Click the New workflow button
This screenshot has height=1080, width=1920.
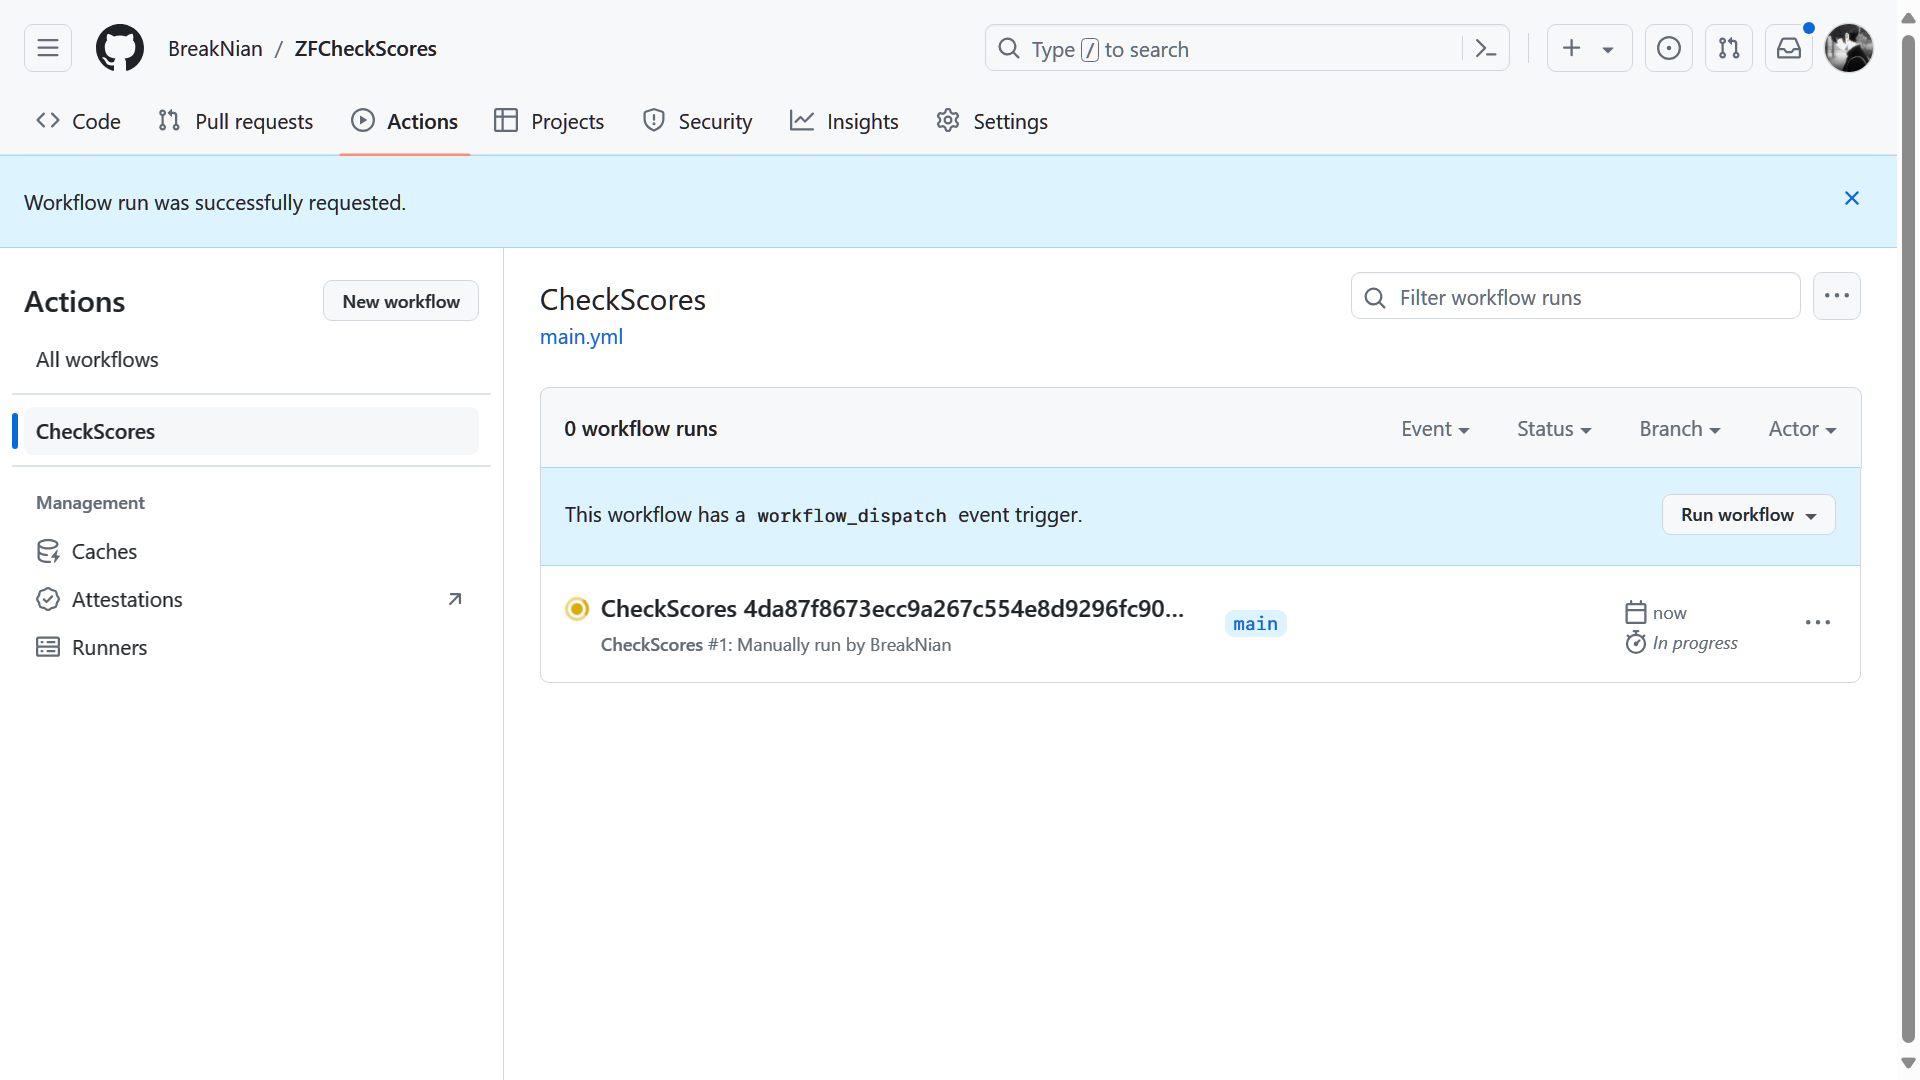(401, 301)
